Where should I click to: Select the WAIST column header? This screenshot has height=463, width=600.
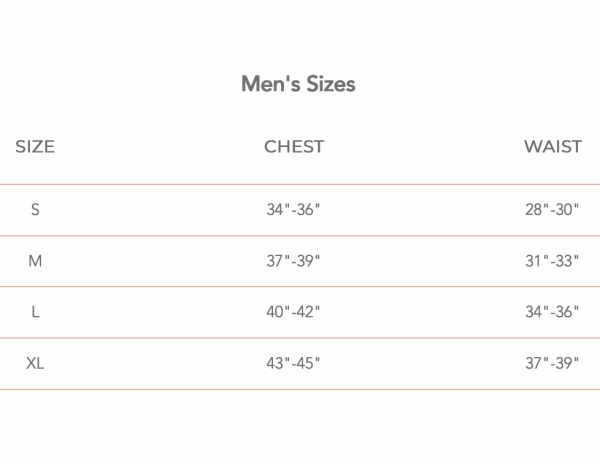[x=552, y=147]
